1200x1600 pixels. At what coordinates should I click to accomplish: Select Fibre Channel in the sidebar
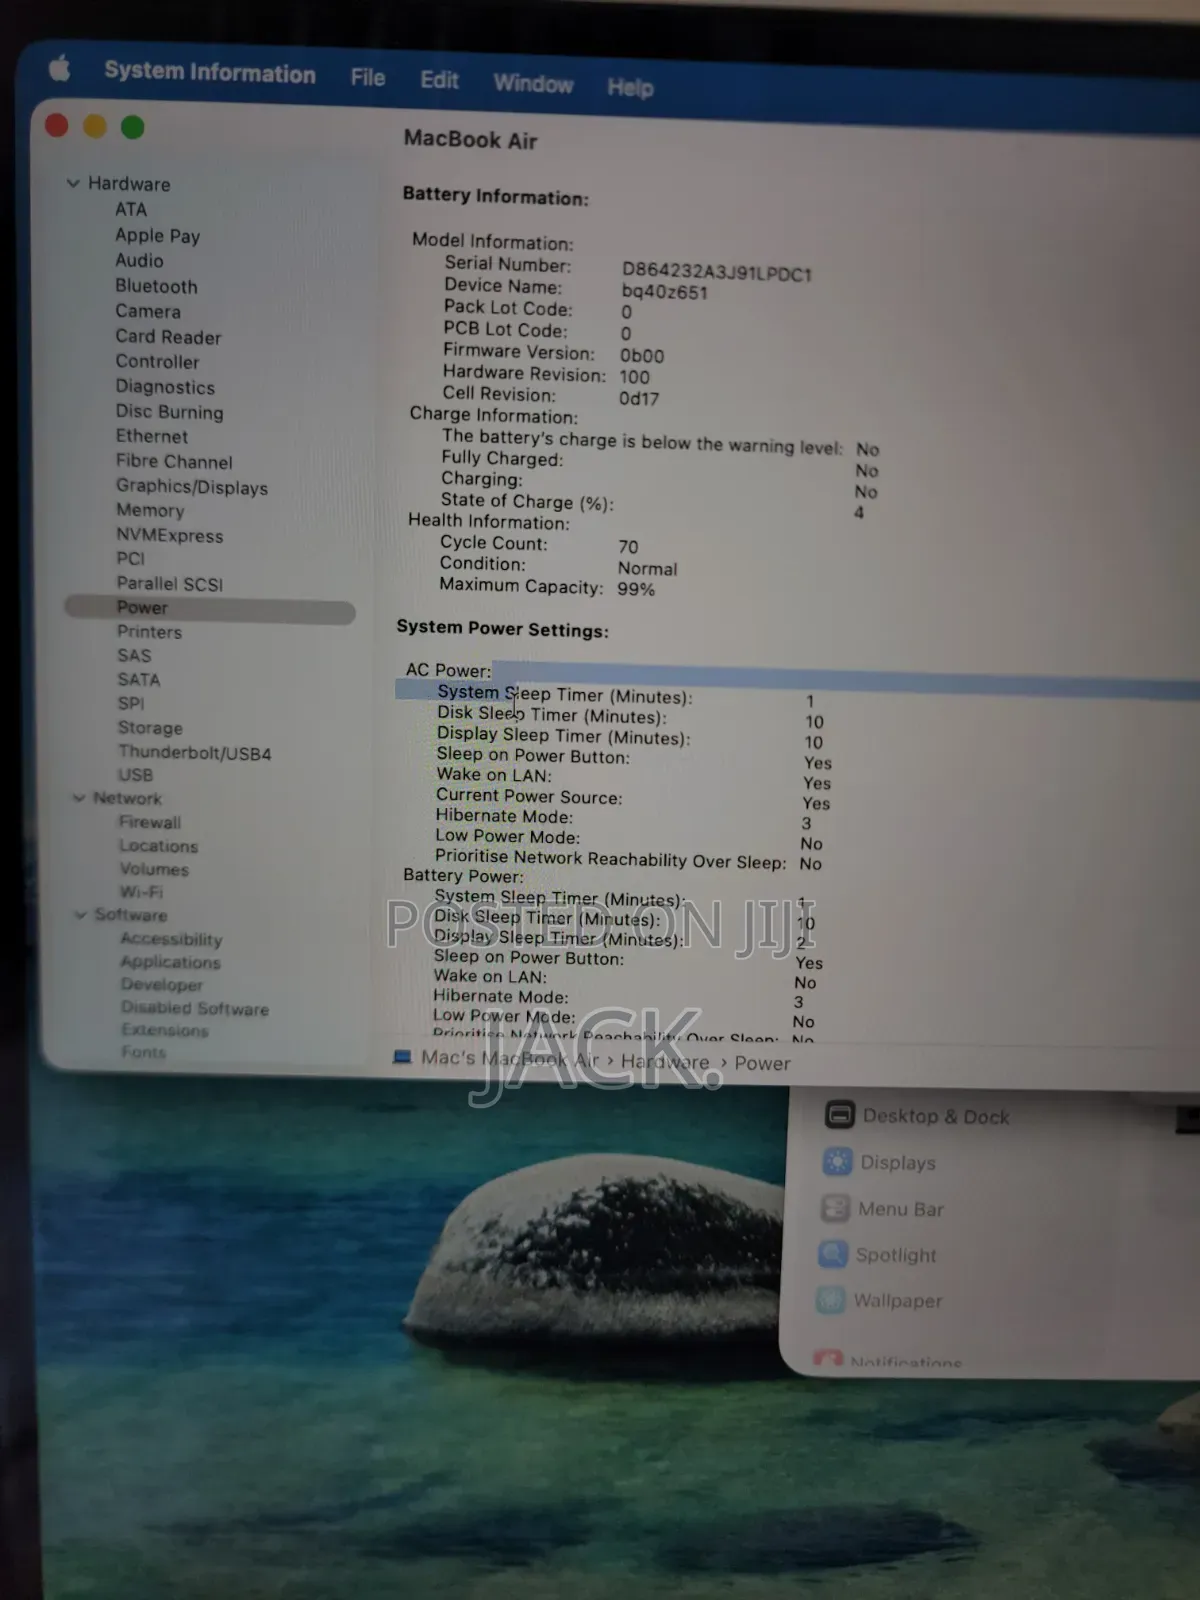point(174,461)
